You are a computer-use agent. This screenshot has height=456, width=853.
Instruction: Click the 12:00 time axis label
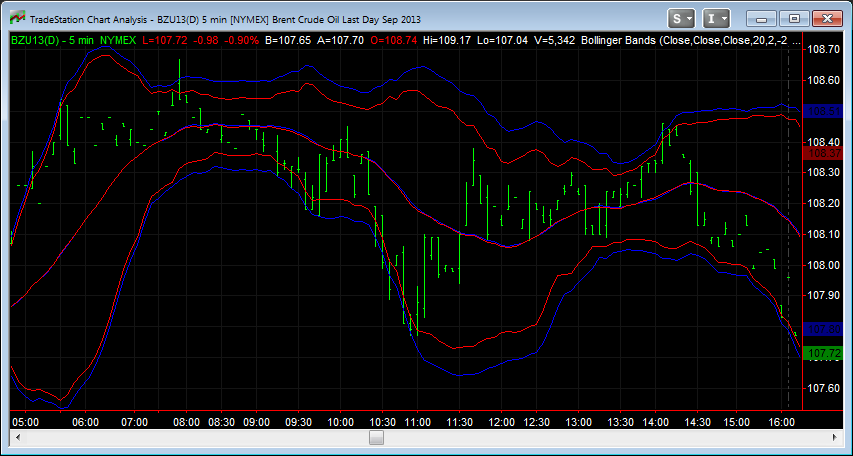coord(502,422)
